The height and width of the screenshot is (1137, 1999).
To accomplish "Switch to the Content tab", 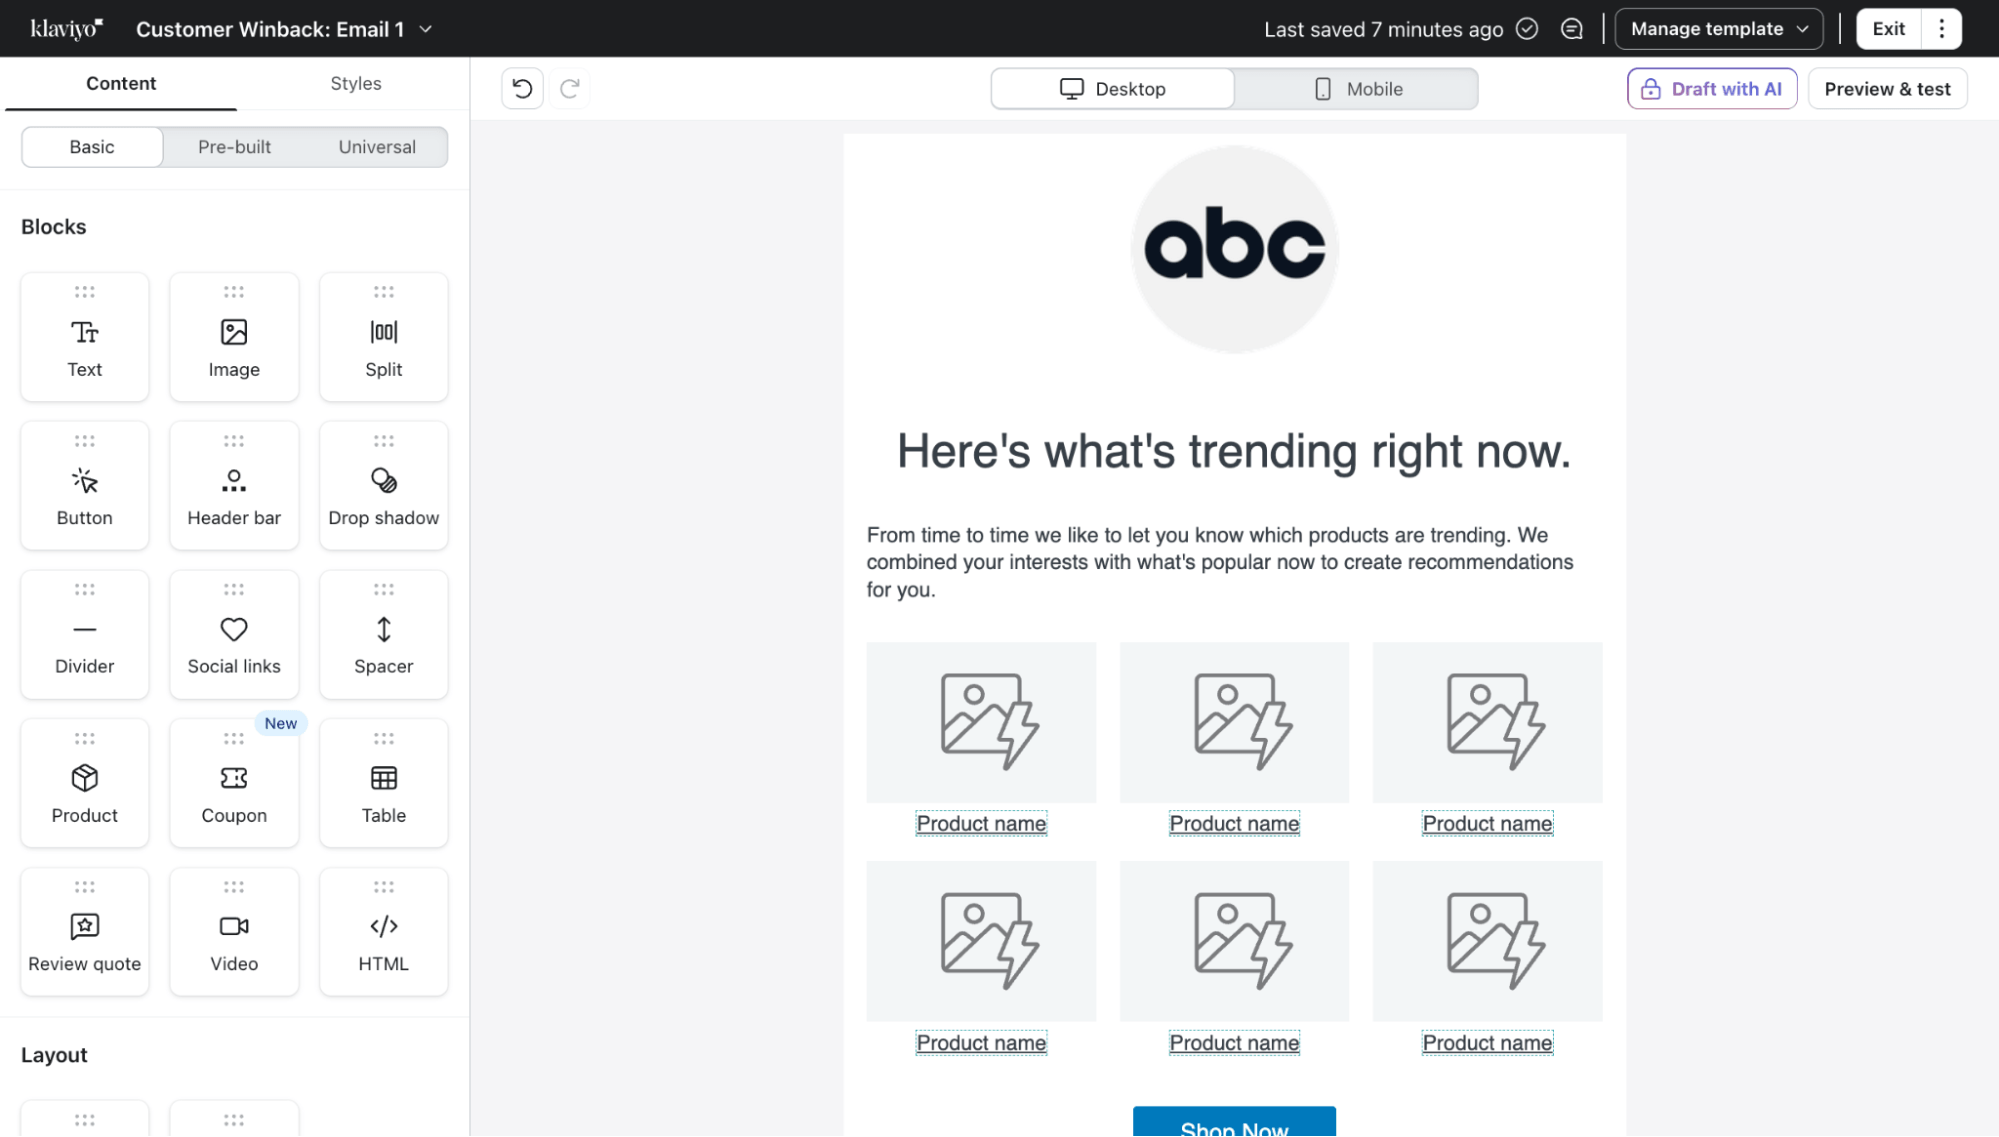I will coord(121,84).
